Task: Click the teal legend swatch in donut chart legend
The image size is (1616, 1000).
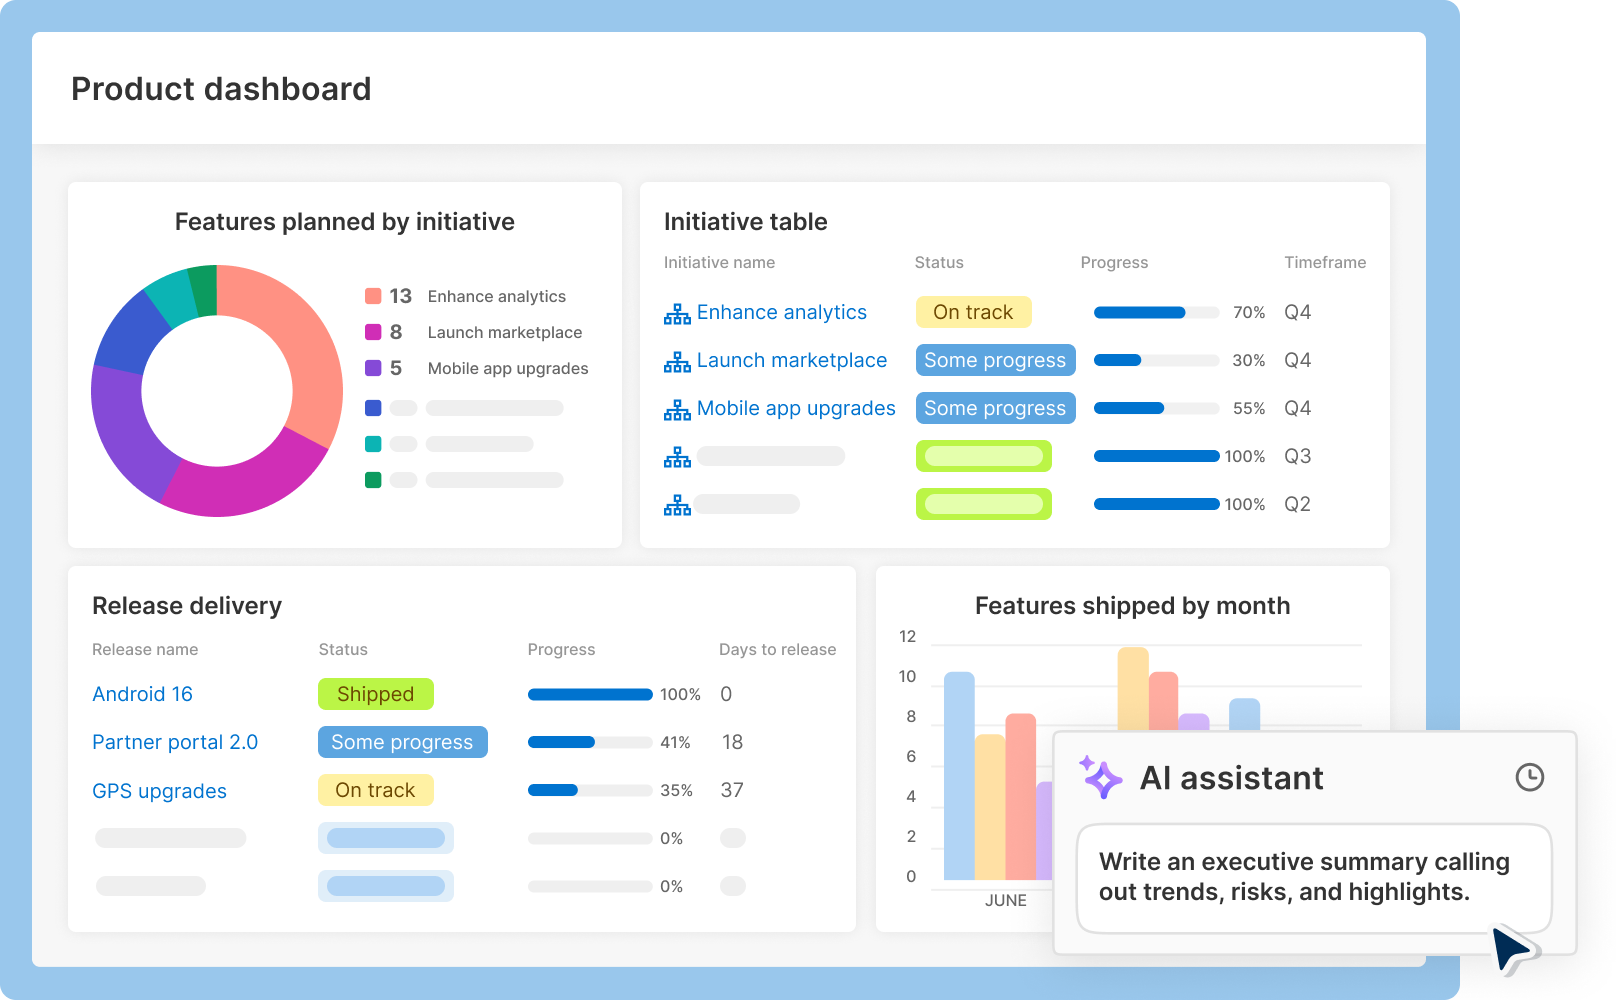Action: 373,444
